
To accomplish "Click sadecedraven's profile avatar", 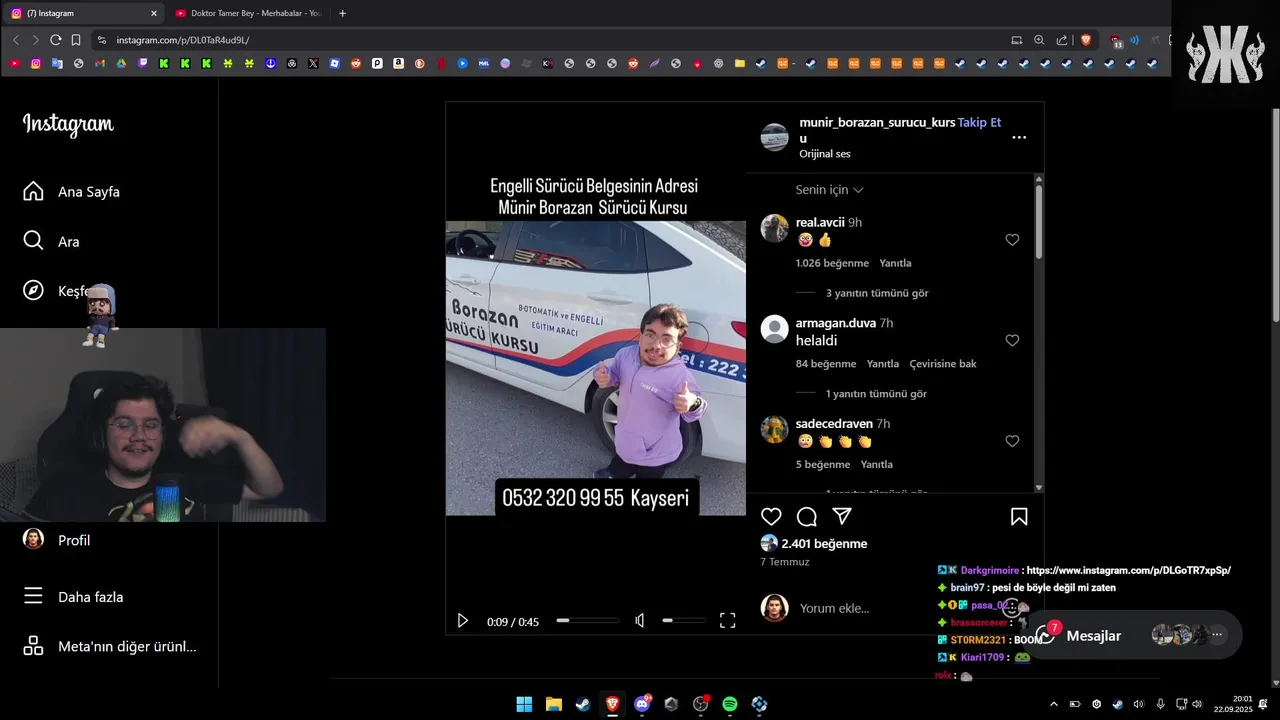I will 775,429.
